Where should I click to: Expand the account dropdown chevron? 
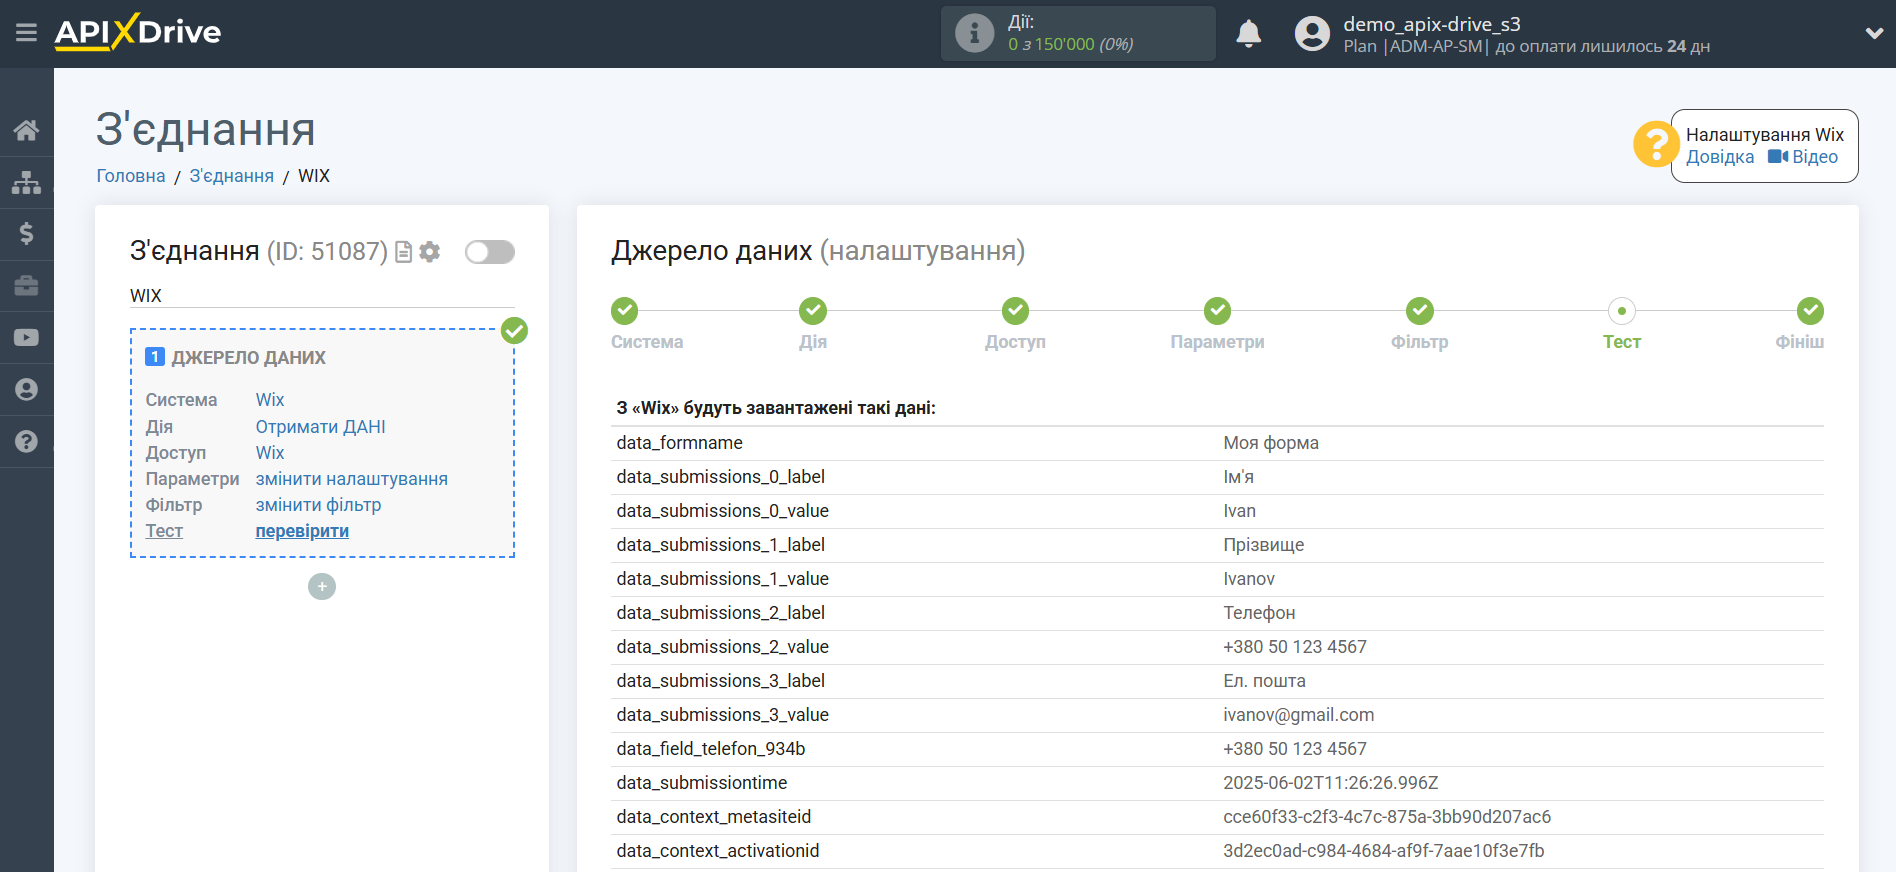coord(1874,33)
